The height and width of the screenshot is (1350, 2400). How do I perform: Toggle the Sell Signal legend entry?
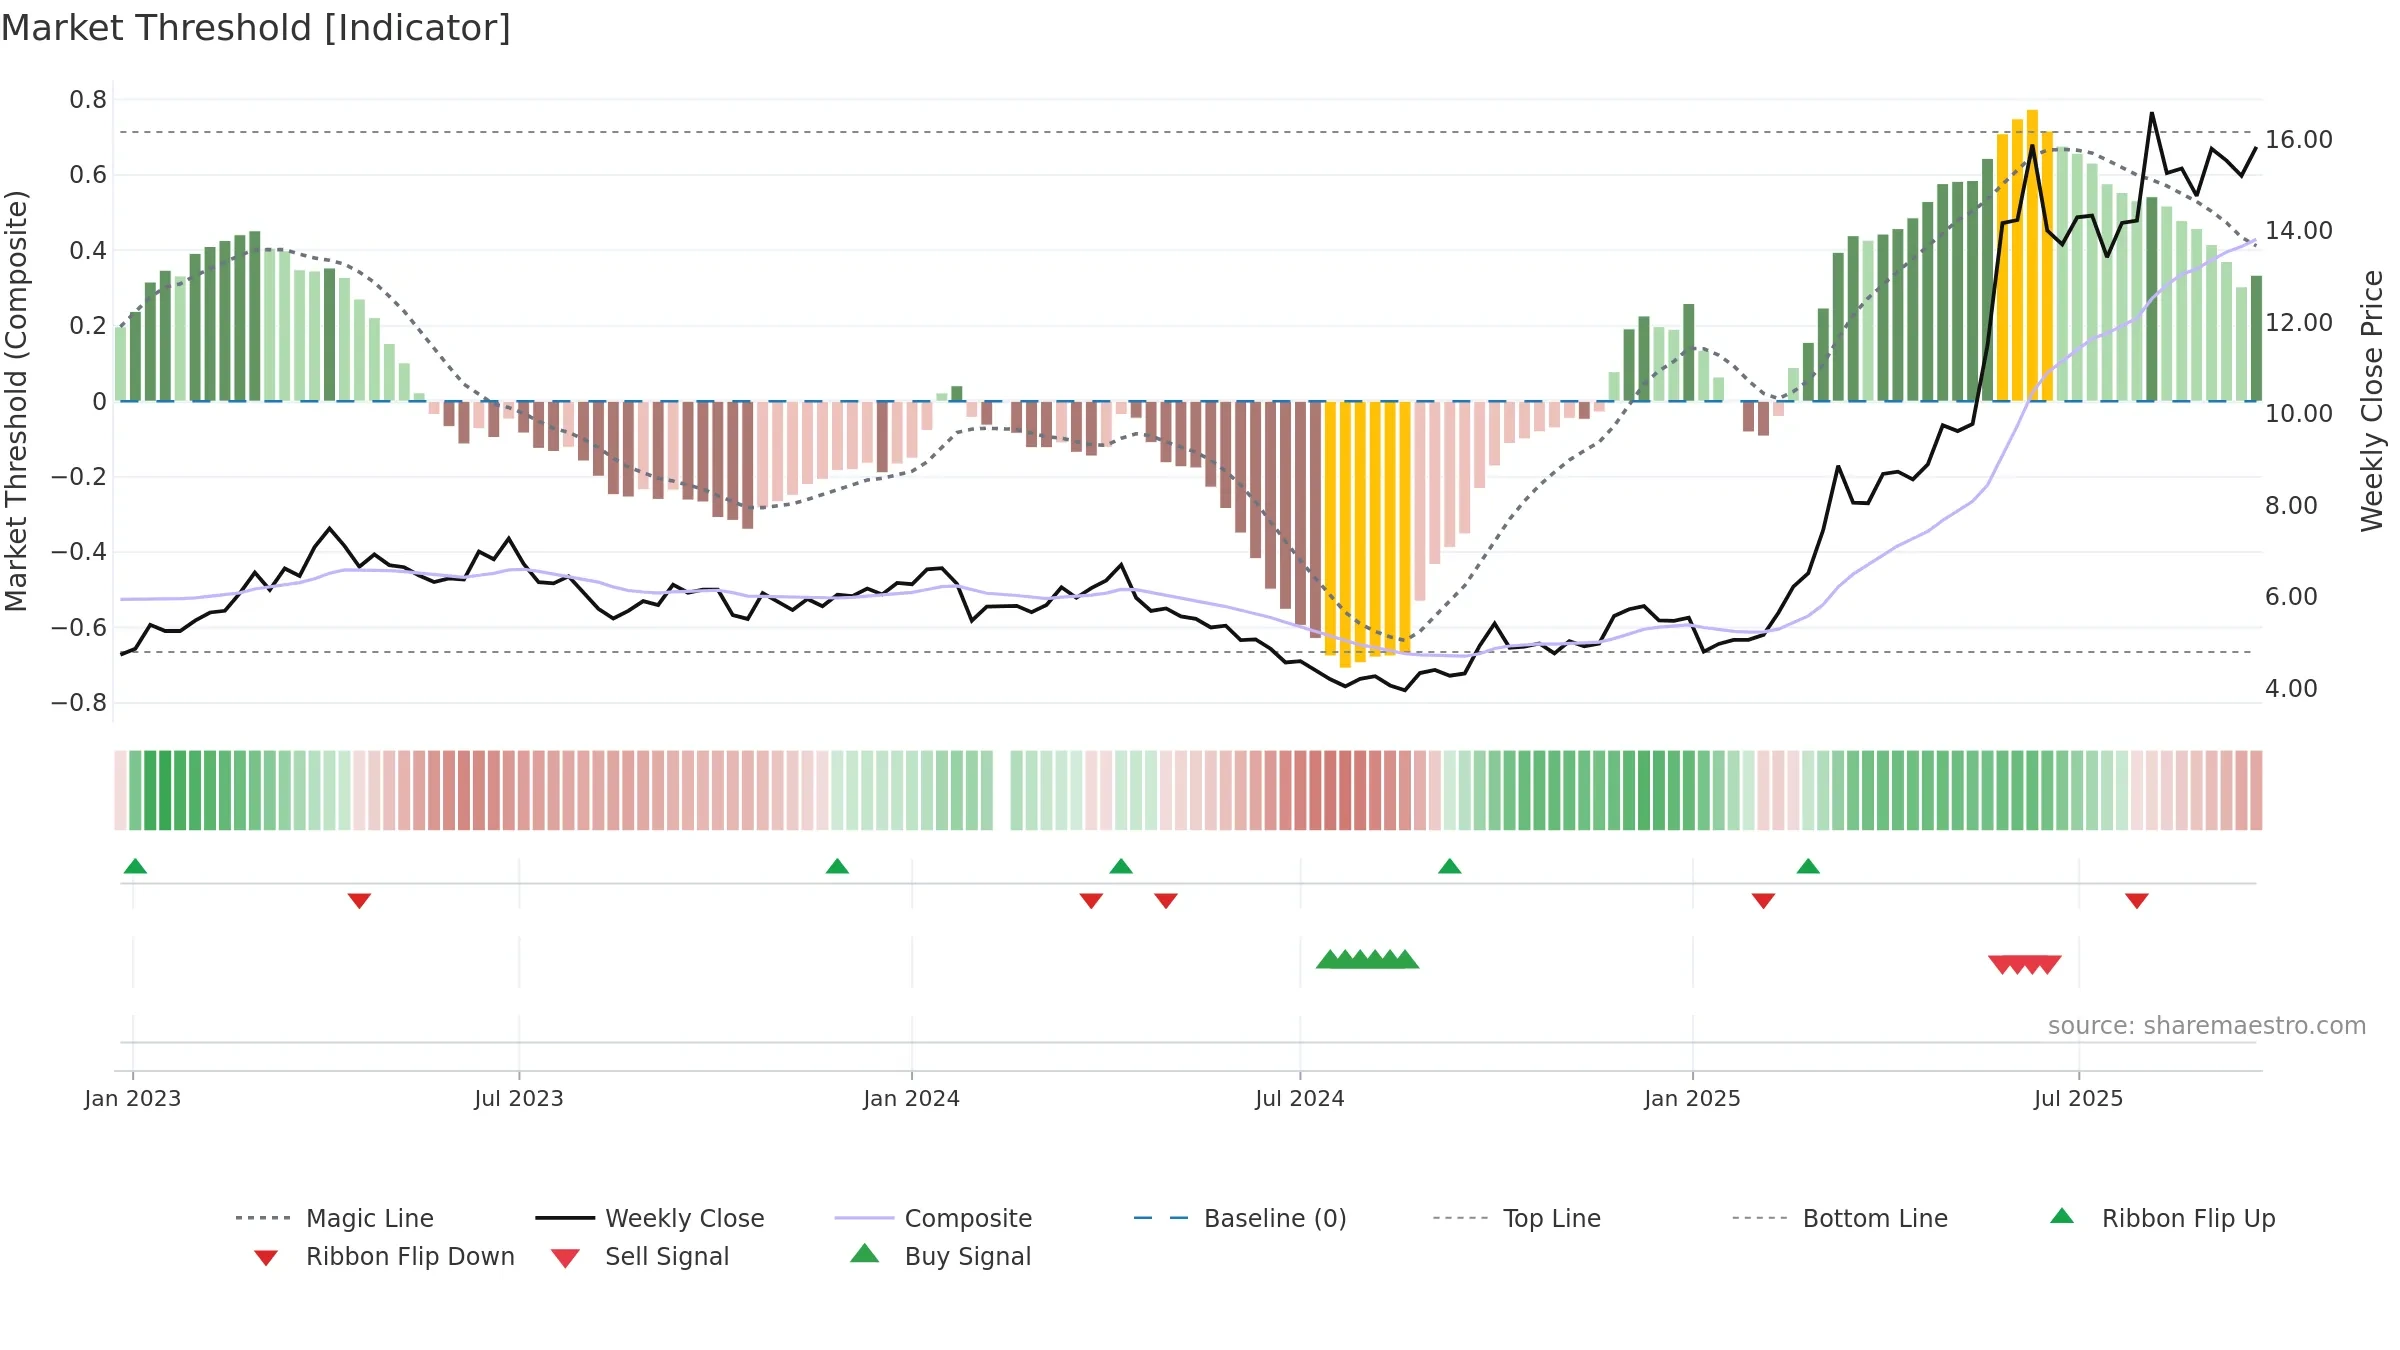click(x=640, y=1256)
